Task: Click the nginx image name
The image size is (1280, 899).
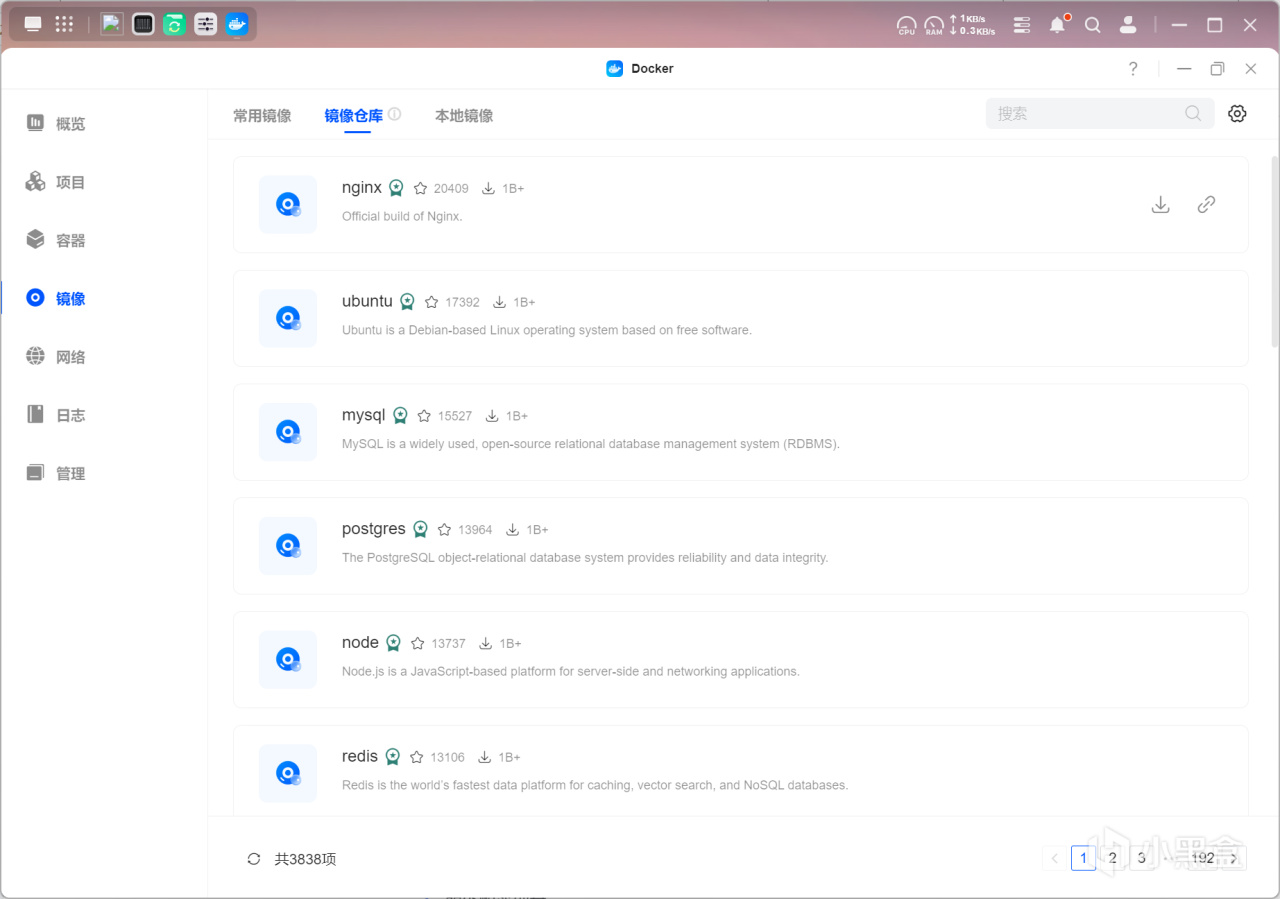Action: (x=362, y=187)
